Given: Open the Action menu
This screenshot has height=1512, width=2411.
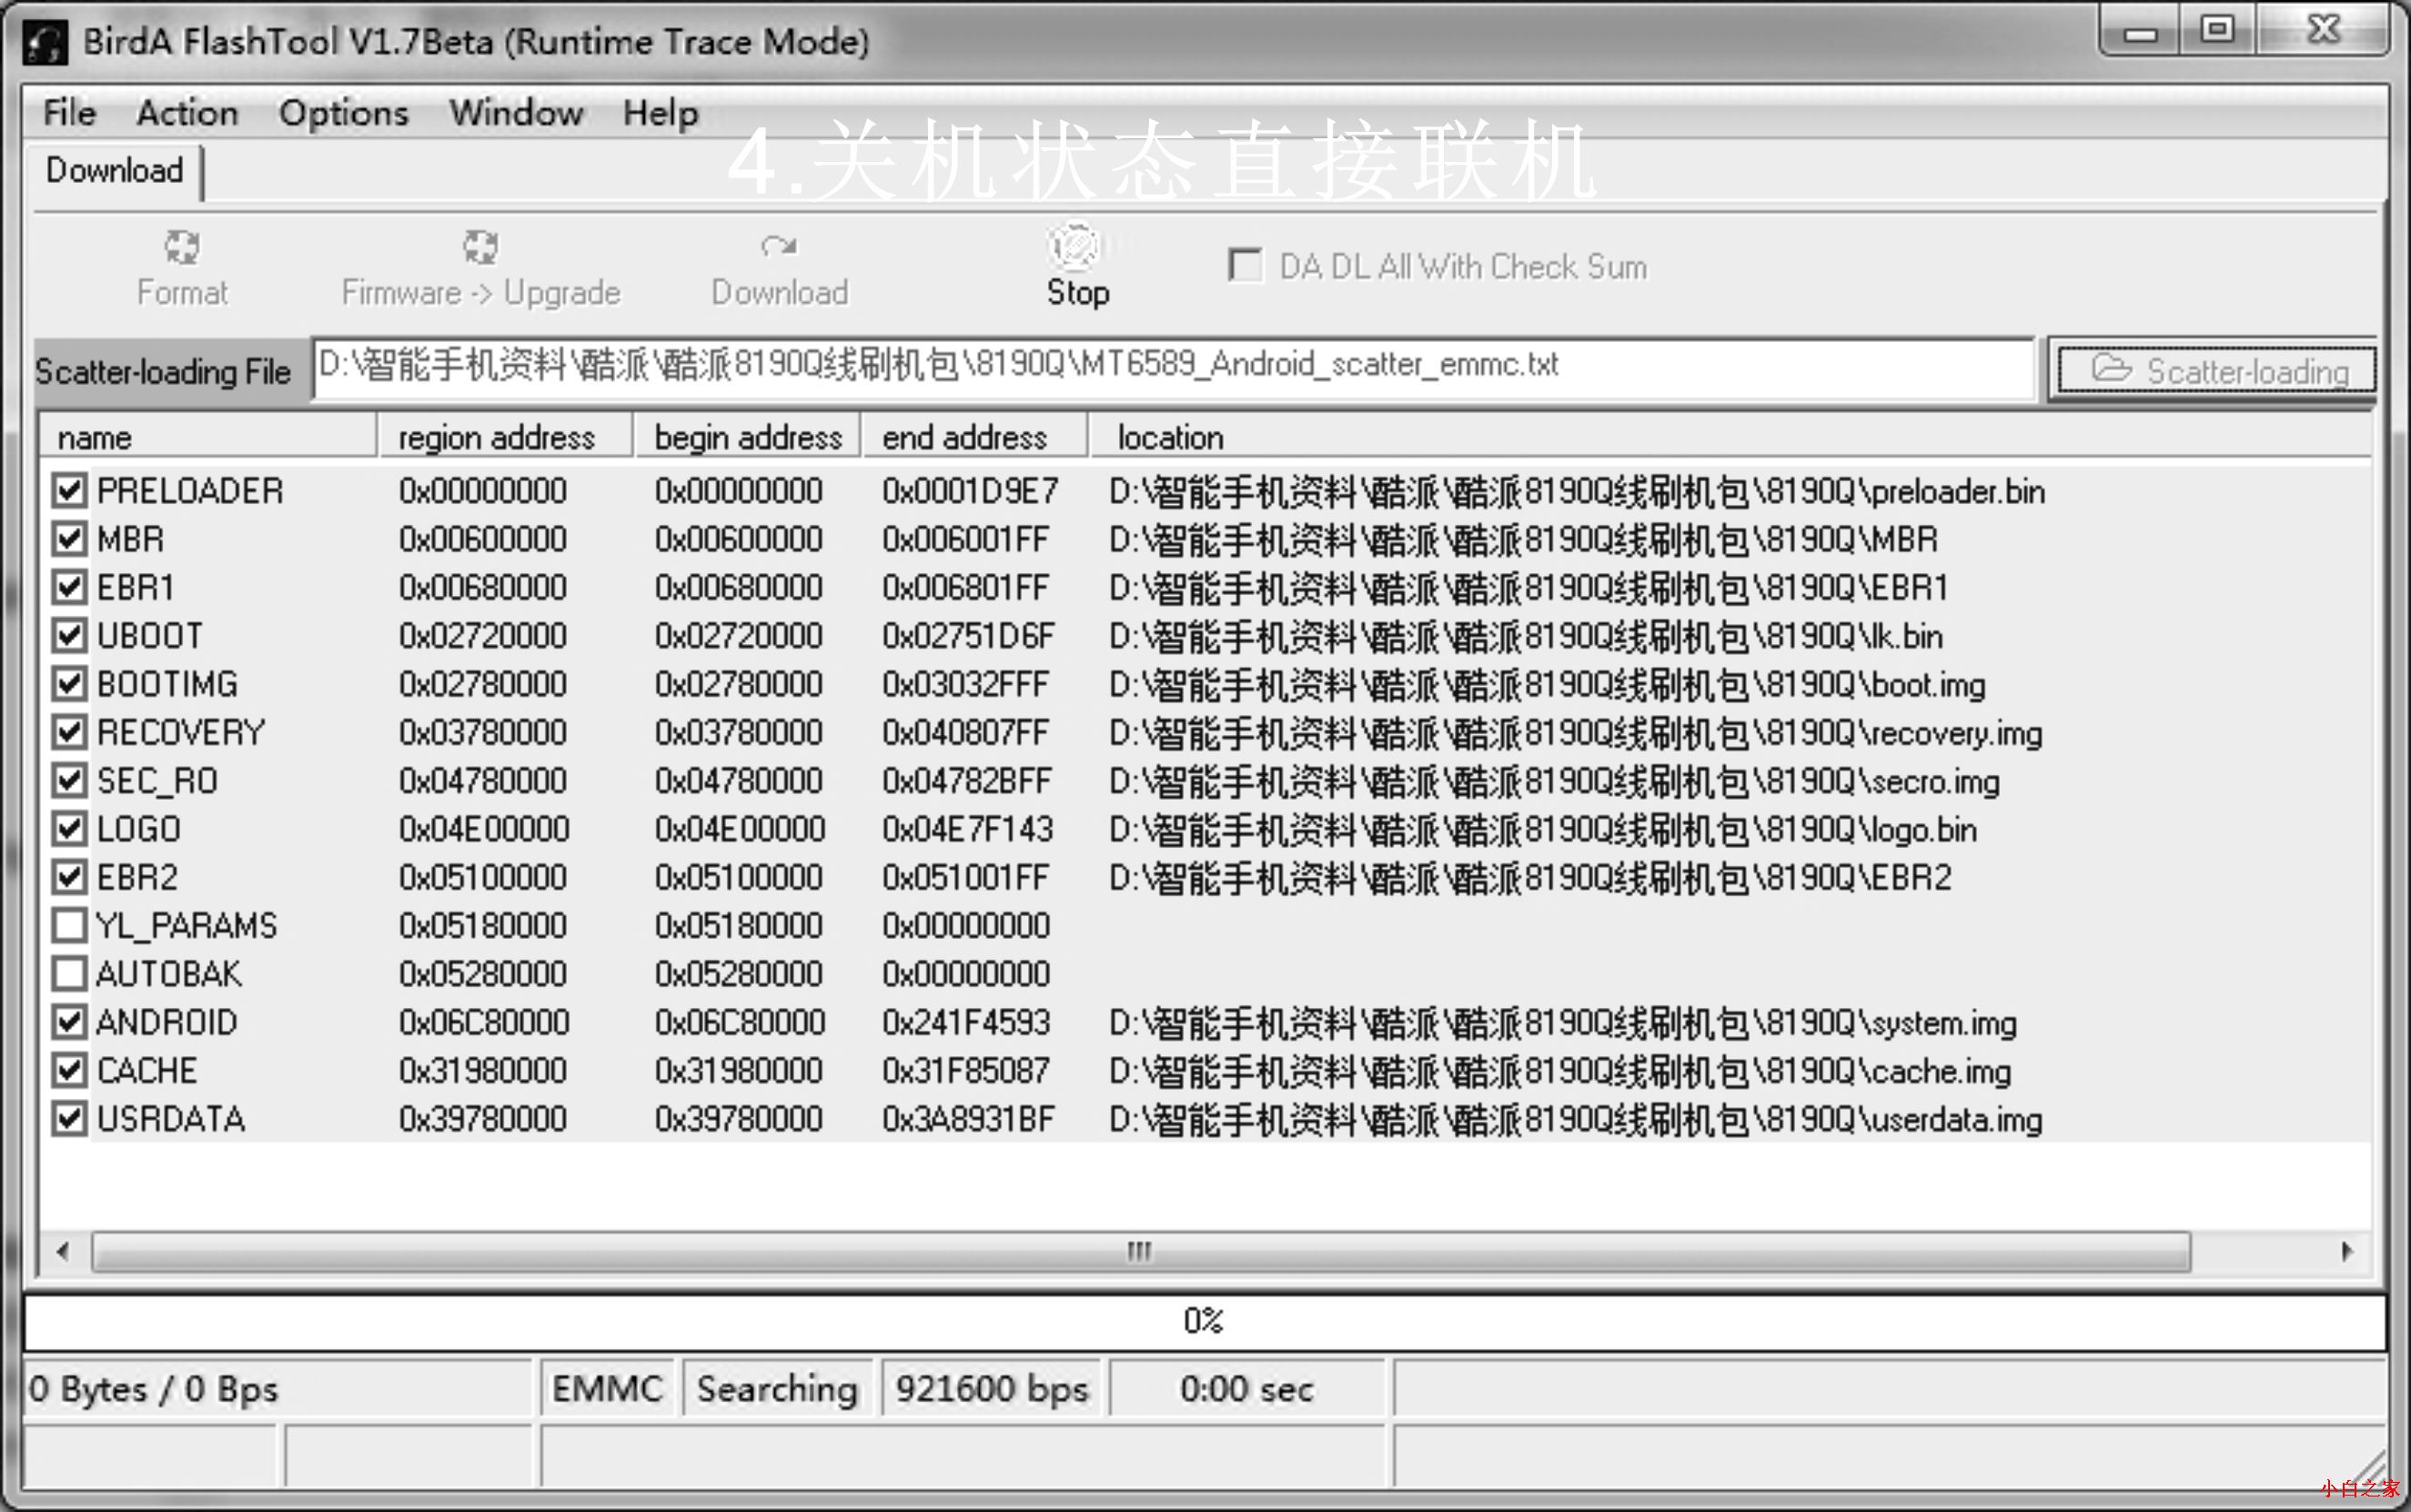Looking at the screenshot, I should (x=187, y=113).
